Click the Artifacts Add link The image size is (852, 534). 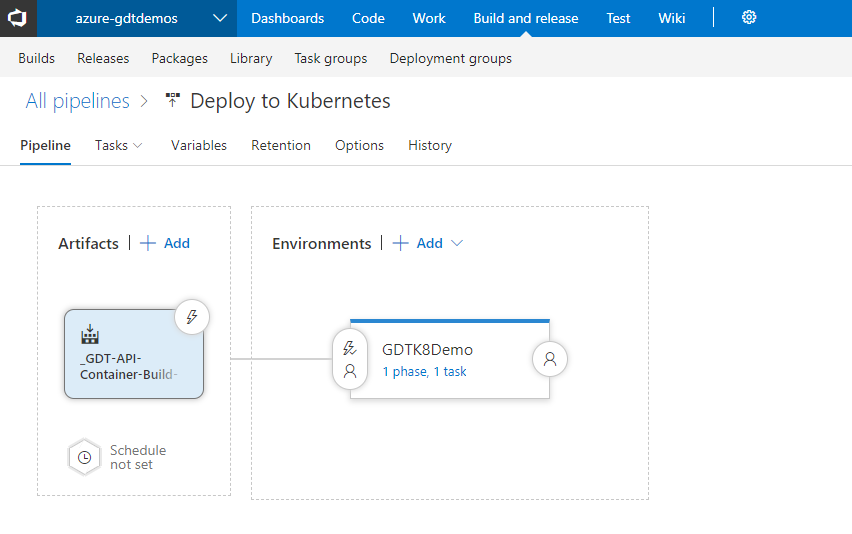[177, 243]
